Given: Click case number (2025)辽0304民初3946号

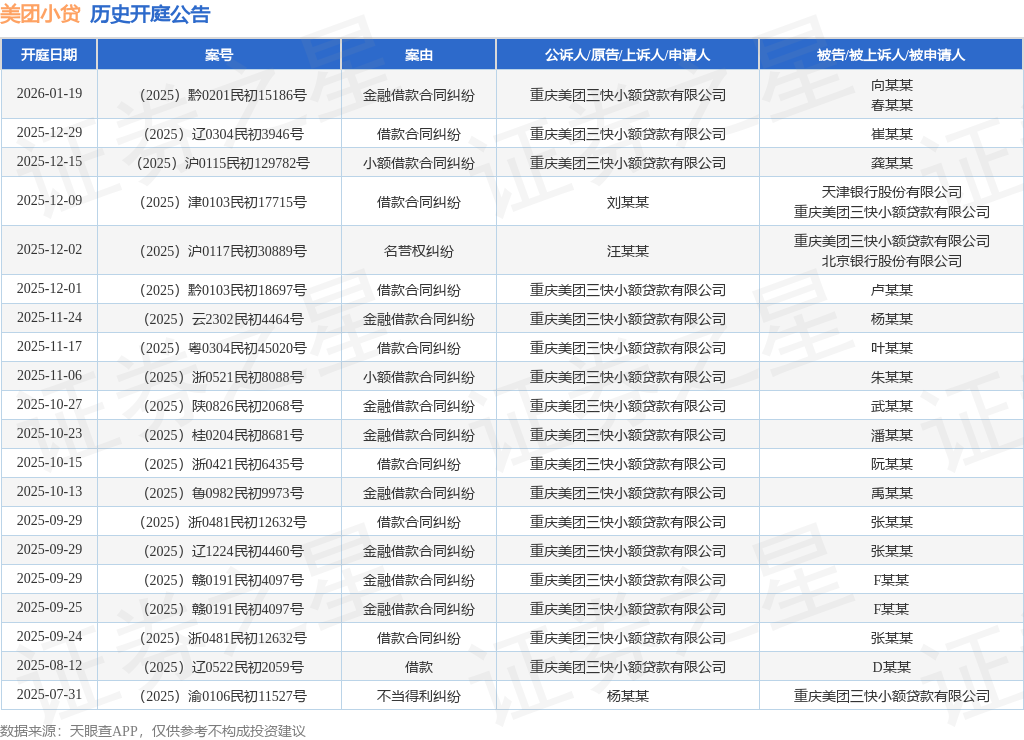Looking at the screenshot, I should (x=223, y=134).
